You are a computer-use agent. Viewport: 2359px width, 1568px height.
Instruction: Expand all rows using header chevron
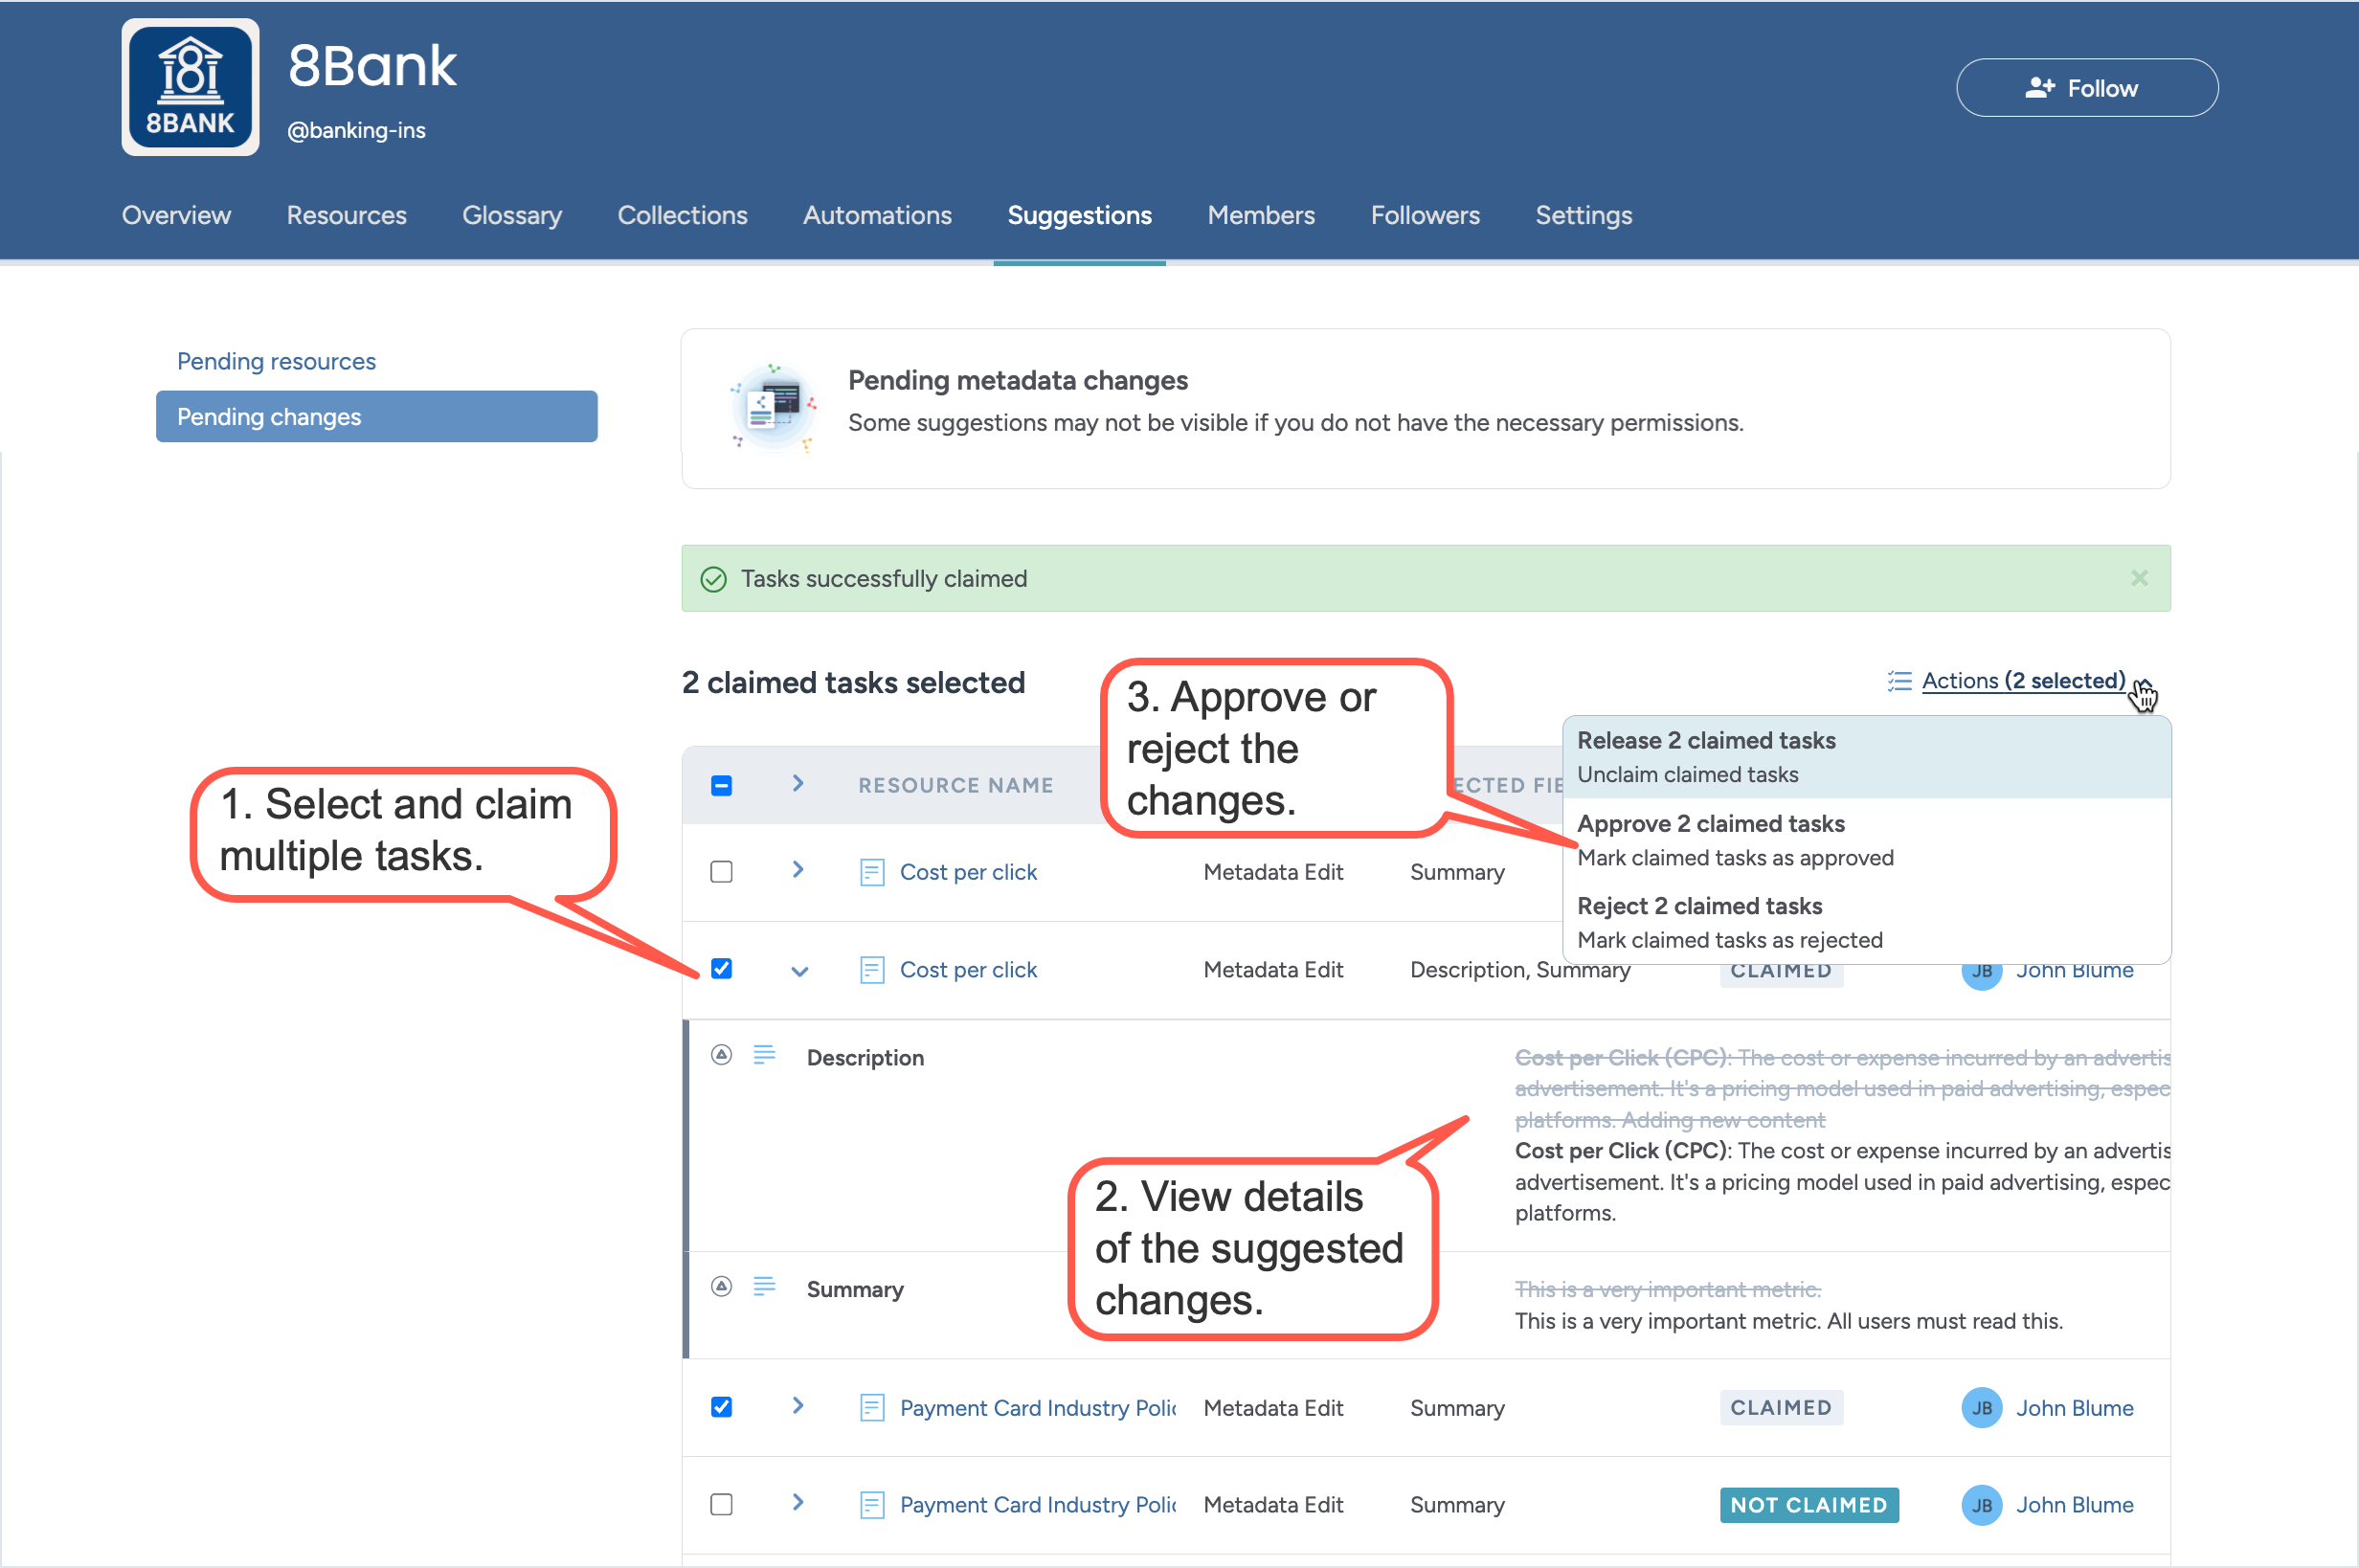coord(798,783)
